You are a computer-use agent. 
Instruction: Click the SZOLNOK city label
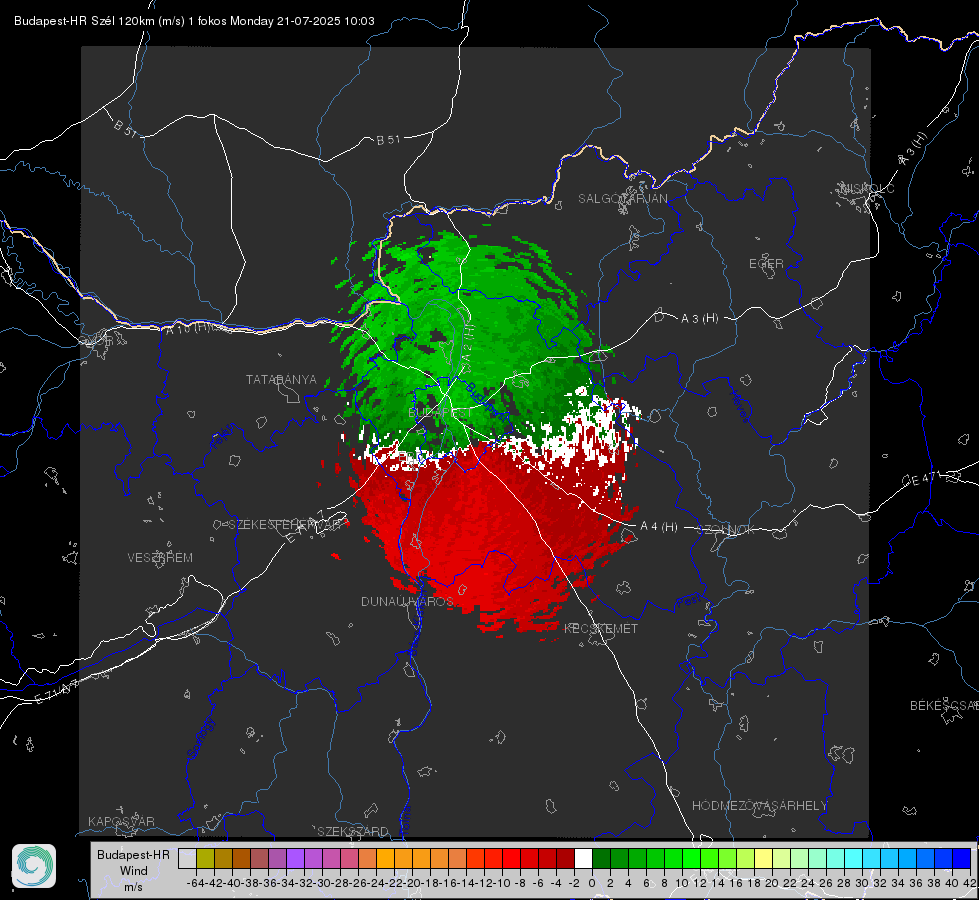(726, 529)
